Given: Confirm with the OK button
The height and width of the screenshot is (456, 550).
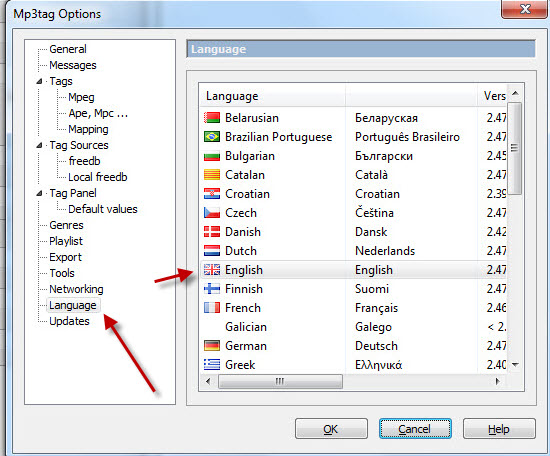Looking at the screenshot, I should (331, 429).
